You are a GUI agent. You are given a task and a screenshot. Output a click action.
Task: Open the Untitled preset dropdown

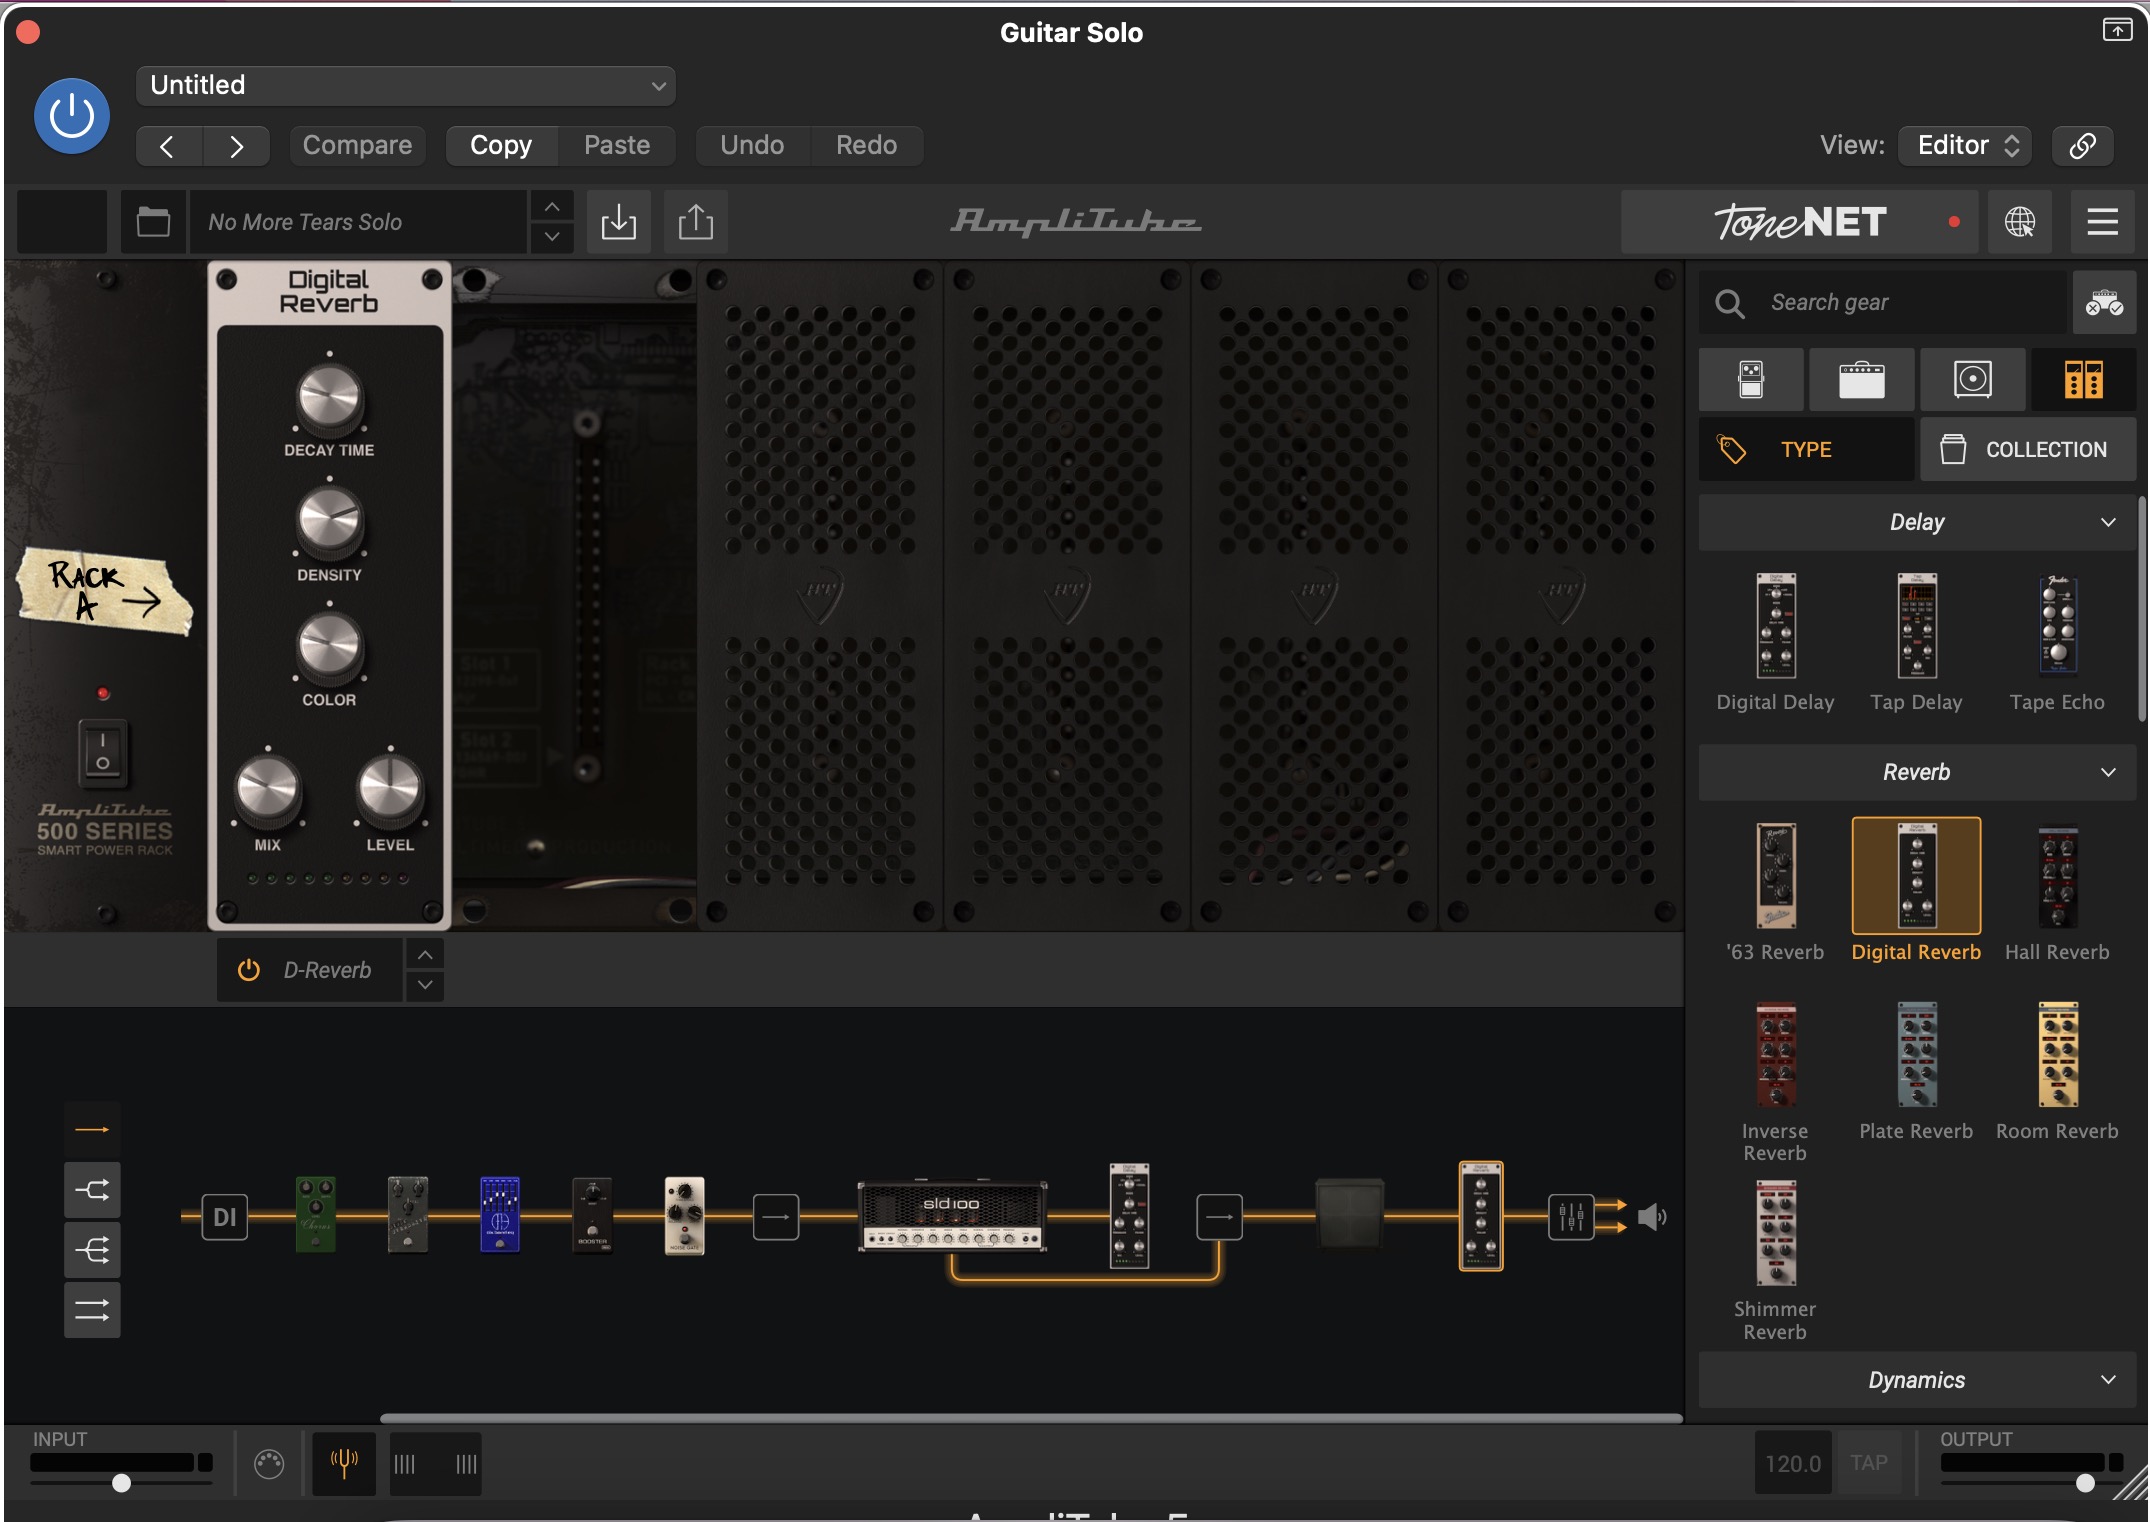(405, 85)
